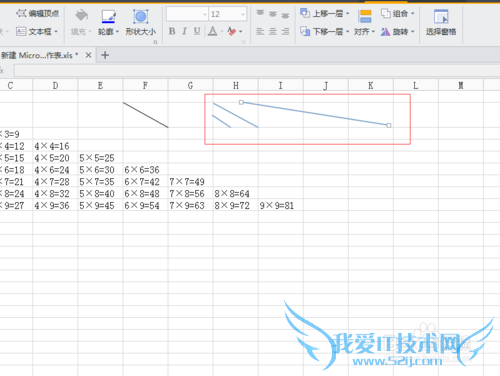Select cell containing 6×6=36

coord(145,170)
